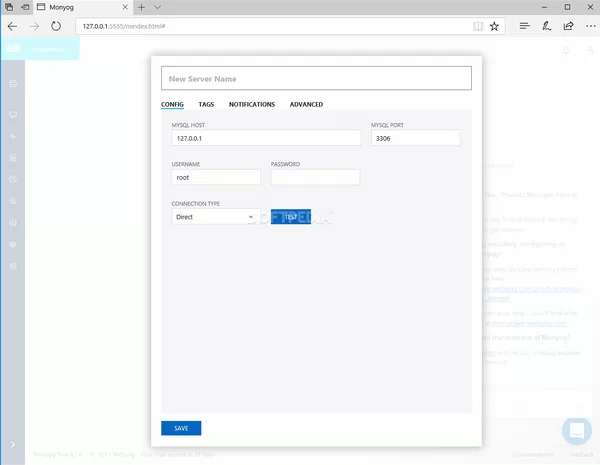Open a new browser tab

[142, 7]
